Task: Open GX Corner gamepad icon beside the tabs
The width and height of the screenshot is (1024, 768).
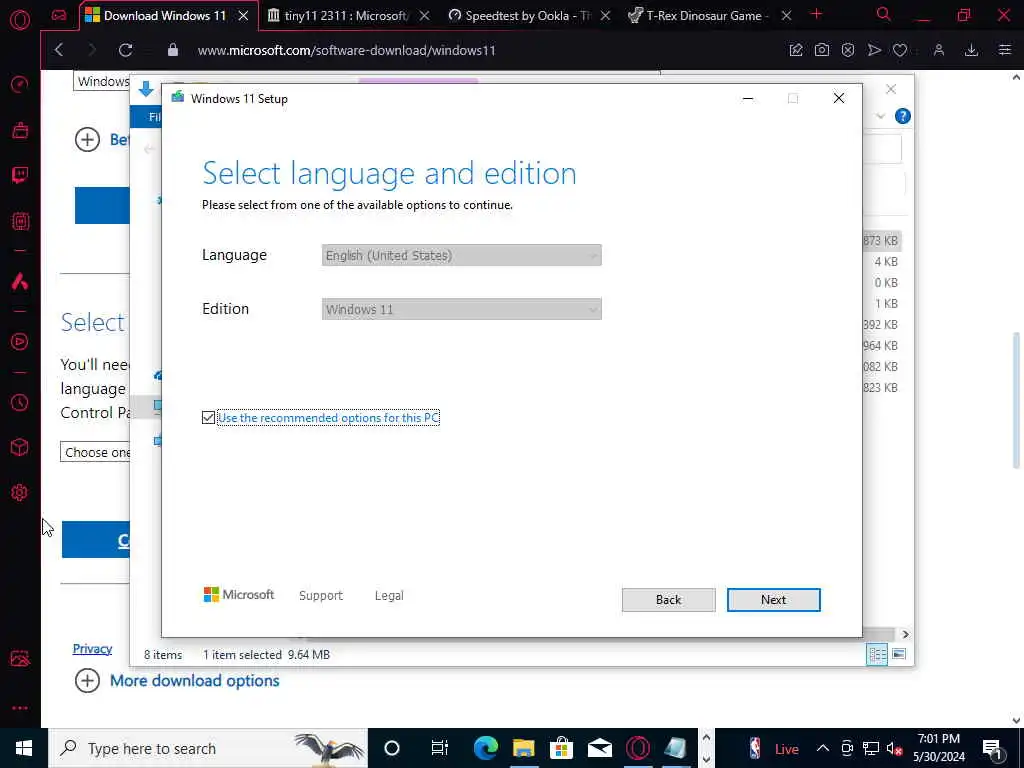Action: pyautogui.click(x=59, y=15)
